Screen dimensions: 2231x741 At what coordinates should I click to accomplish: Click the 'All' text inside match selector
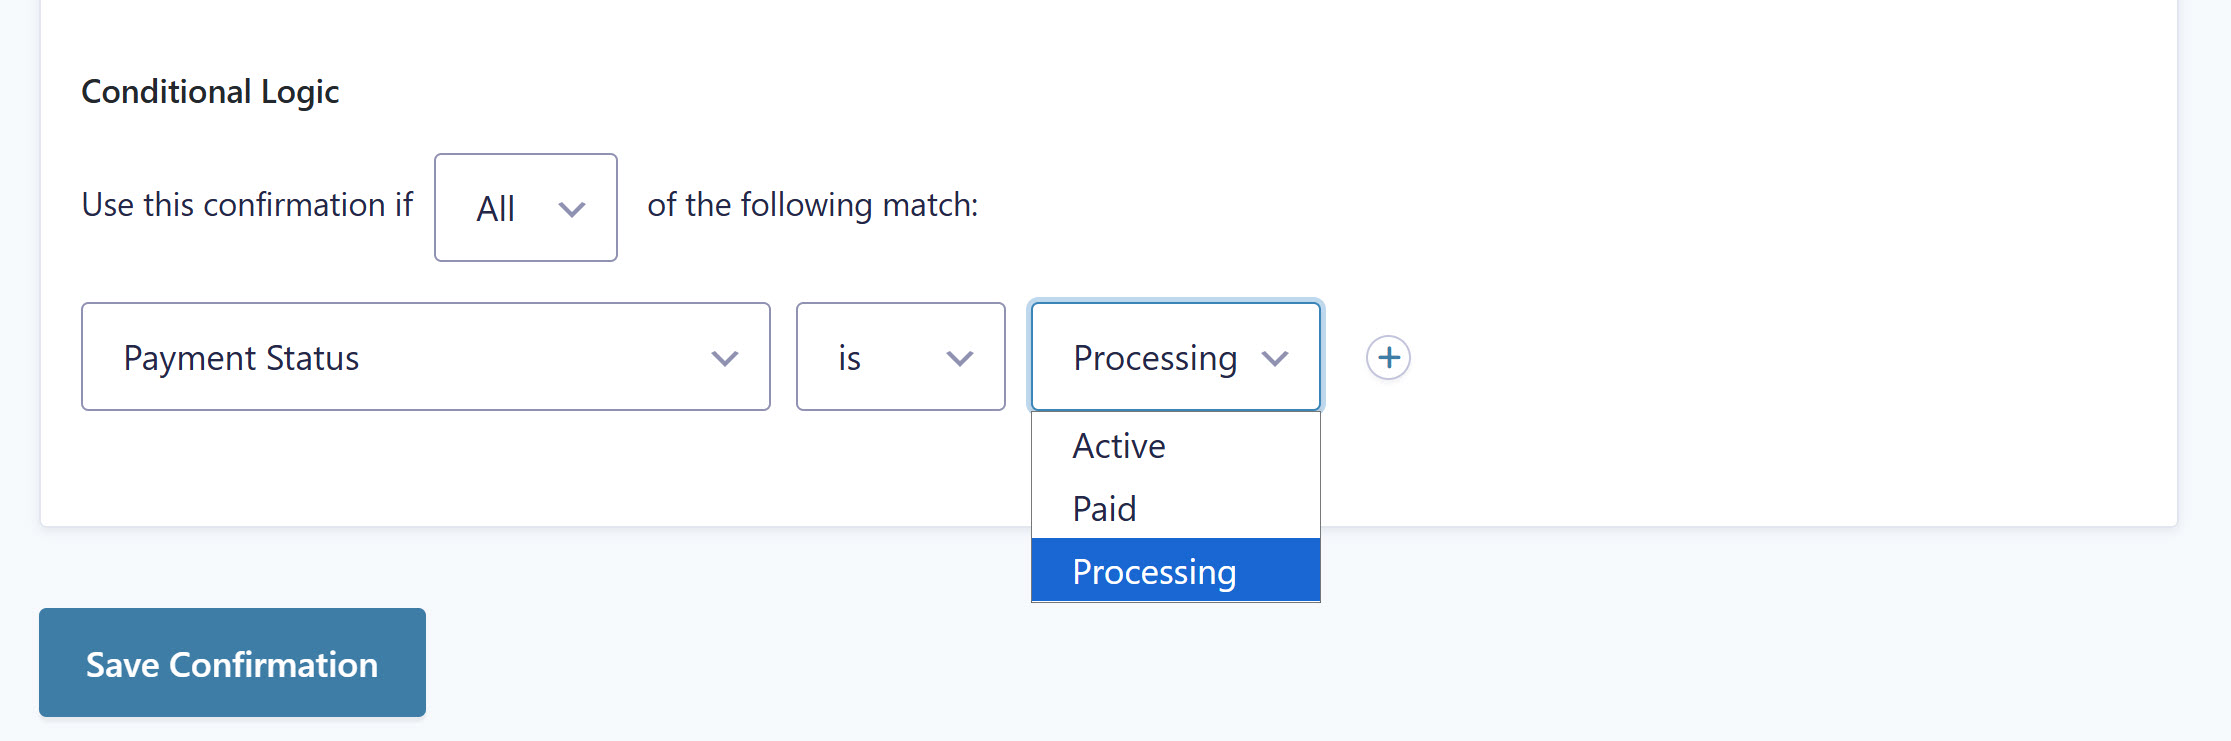pyautogui.click(x=495, y=209)
